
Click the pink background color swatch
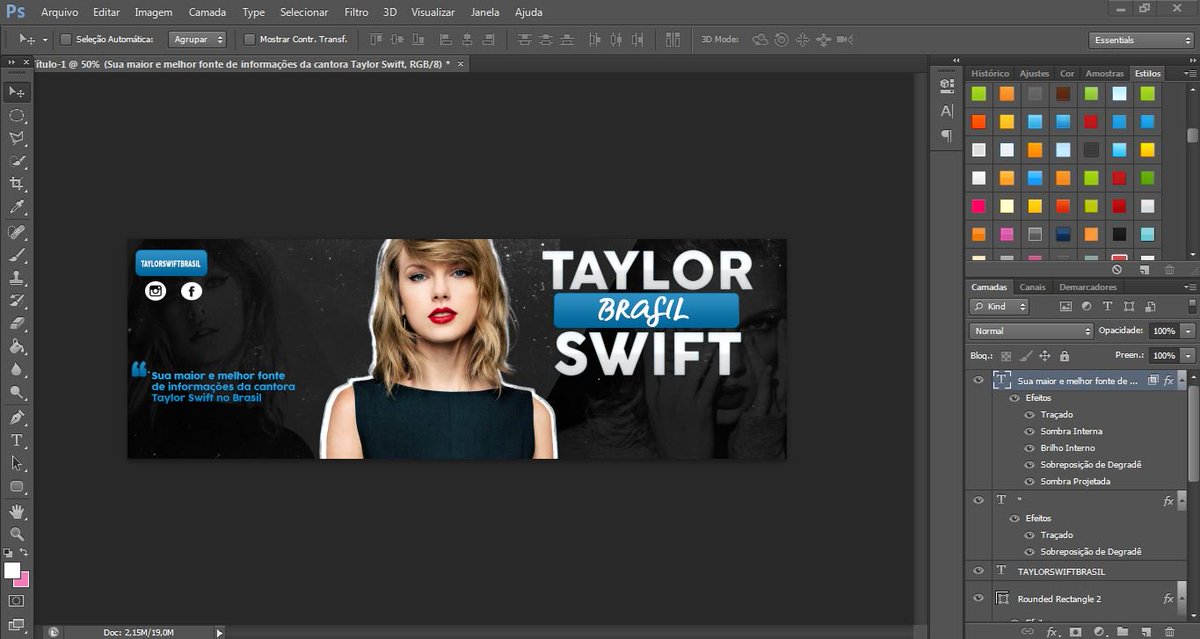pos(24,580)
